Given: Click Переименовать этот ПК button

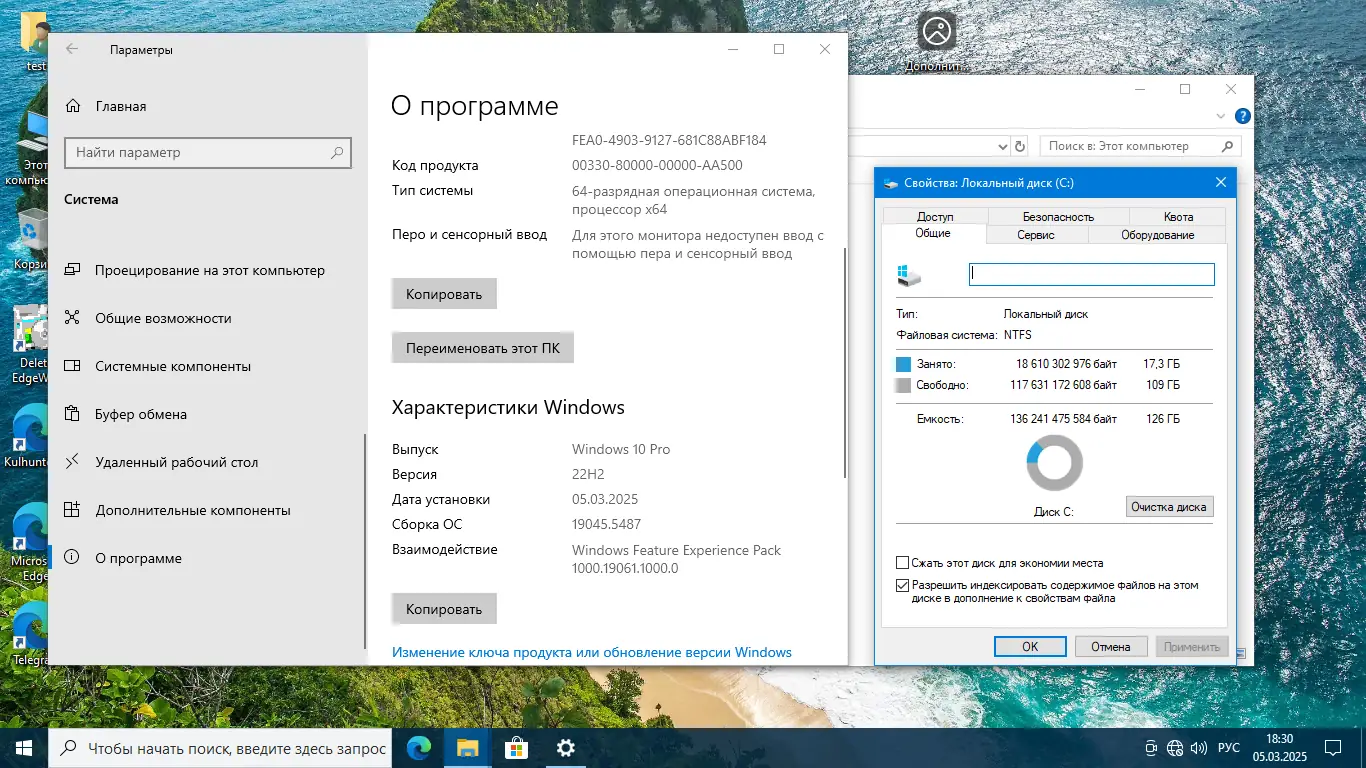Looking at the screenshot, I should point(483,349).
